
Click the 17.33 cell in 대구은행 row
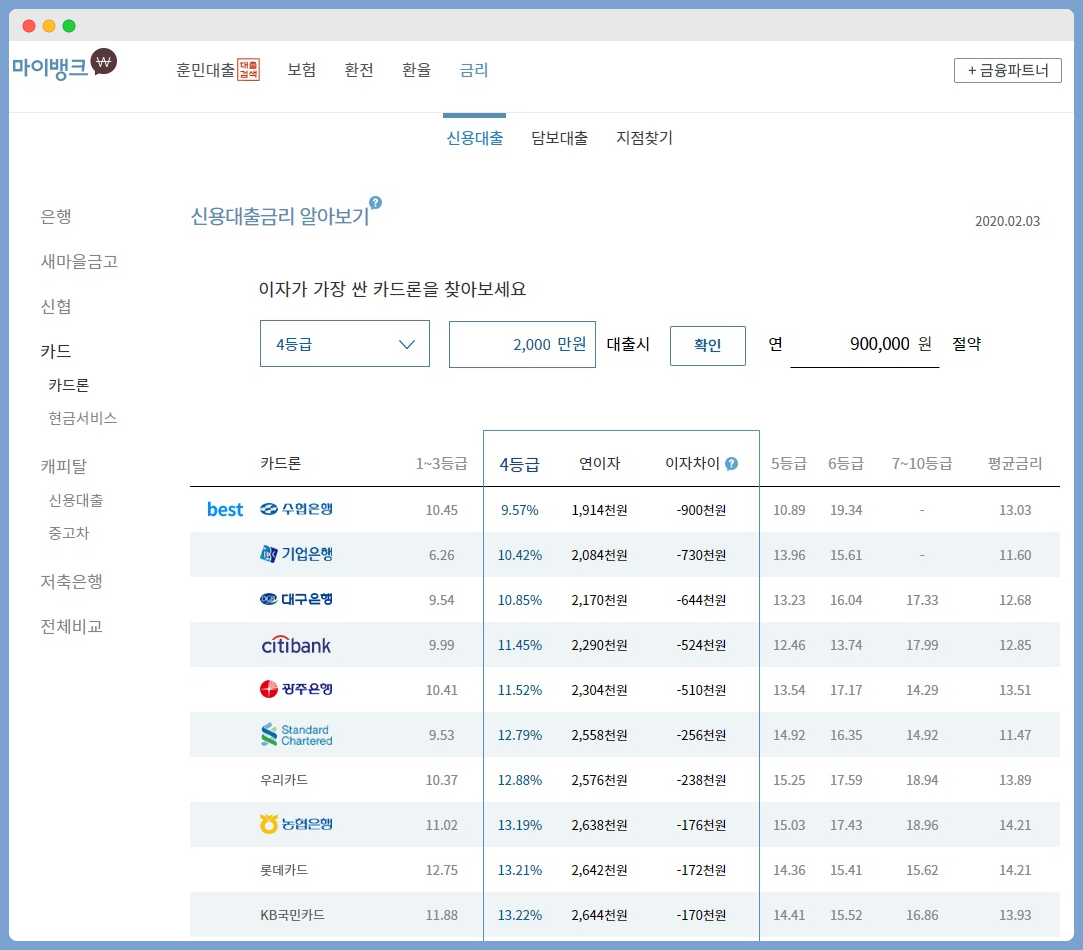tap(922, 600)
